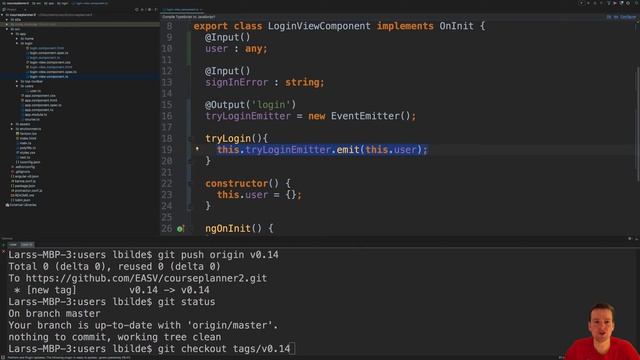Expand the node_modules folder
Image resolution: width=640 pixels, height=360 pixels.
7,24
